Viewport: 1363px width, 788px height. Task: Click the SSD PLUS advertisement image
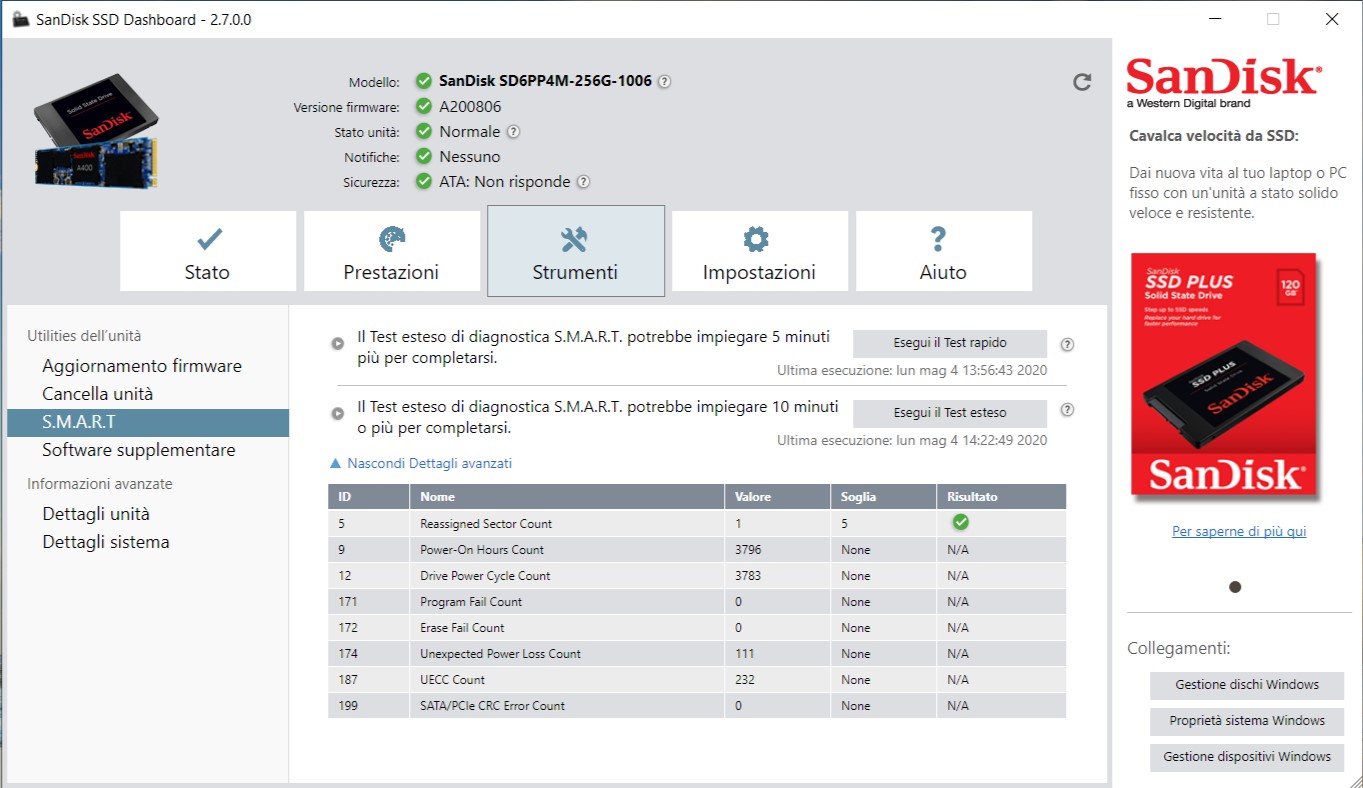click(x=1224, y=375)
